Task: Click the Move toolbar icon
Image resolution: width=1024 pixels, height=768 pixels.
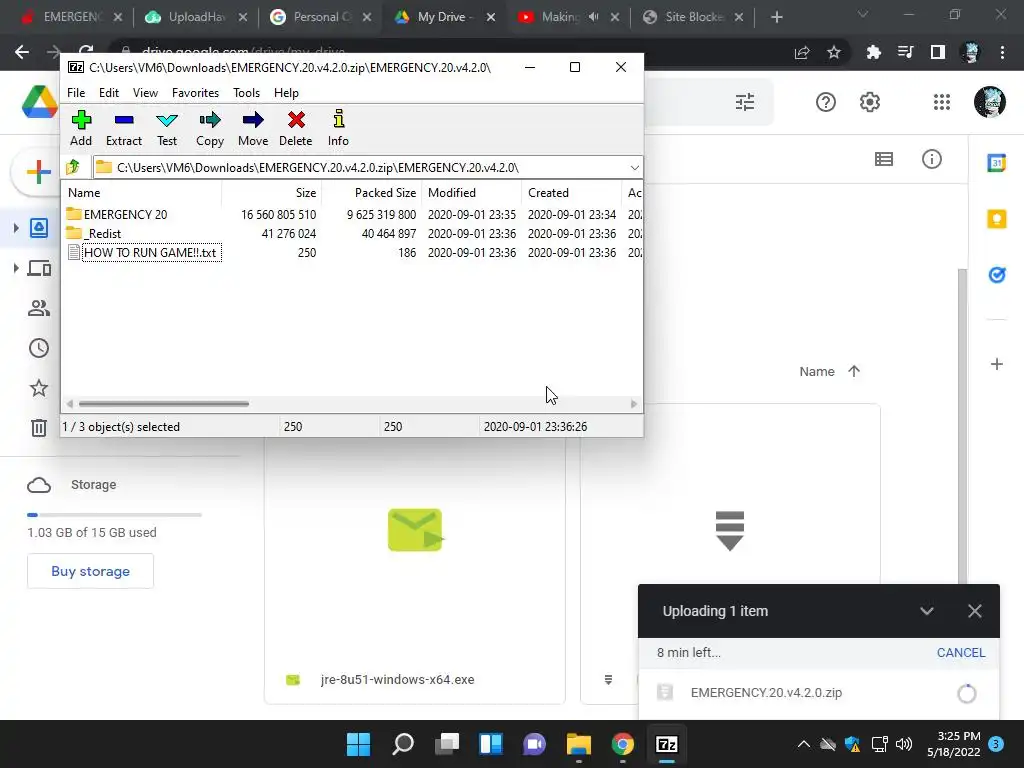Action: 253,129
